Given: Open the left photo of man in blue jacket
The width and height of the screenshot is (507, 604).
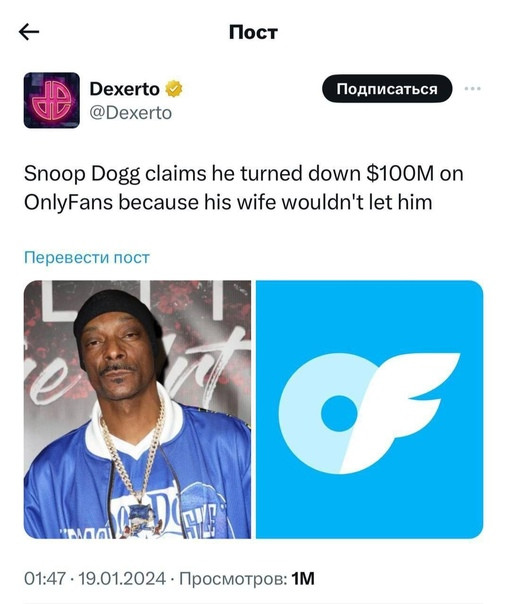Looking at the screenshot, I should point(138,409).
